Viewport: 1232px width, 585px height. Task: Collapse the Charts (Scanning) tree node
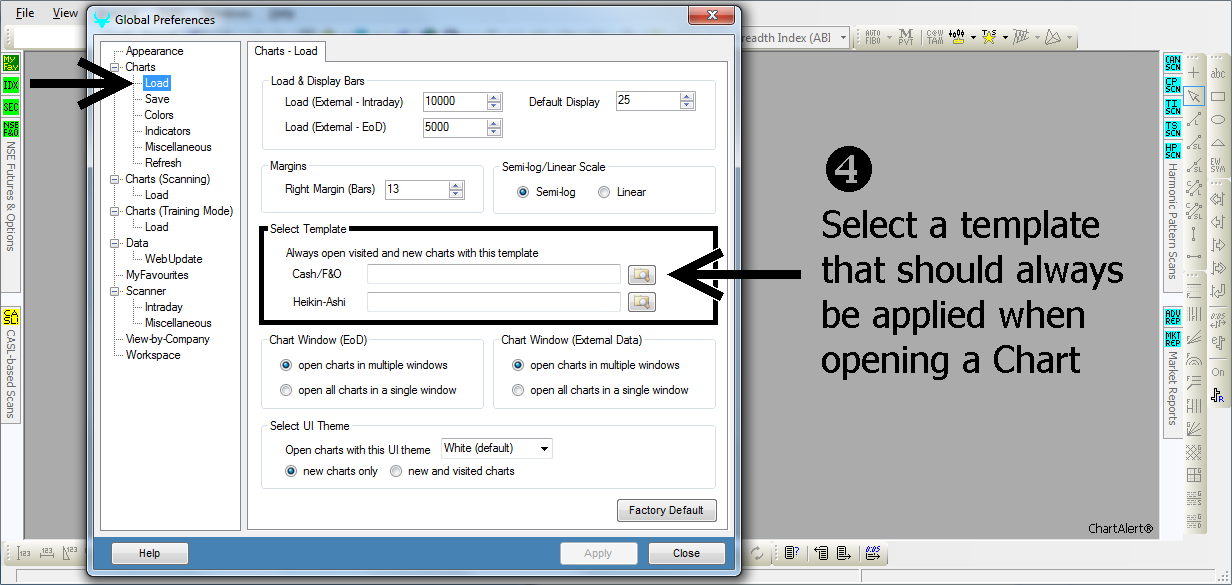[x=116, y=179]
